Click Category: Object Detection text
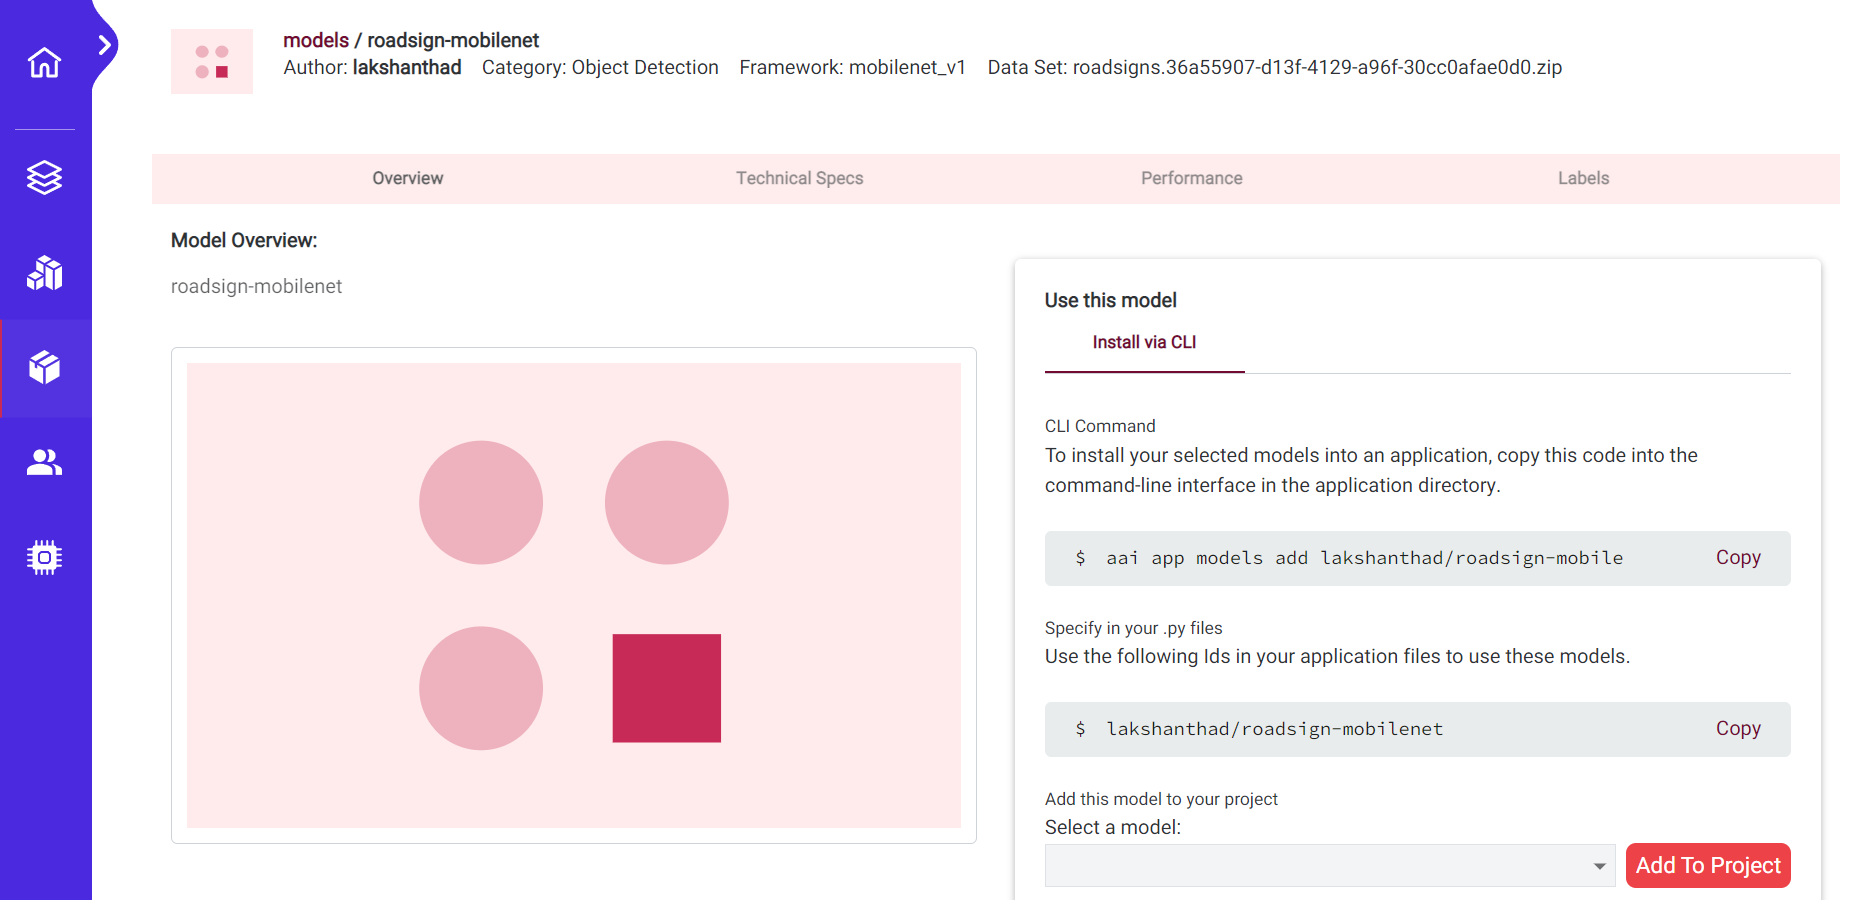Image resolution: width=1867 pixels, height=900 pixels. click(x=600, y=67)
